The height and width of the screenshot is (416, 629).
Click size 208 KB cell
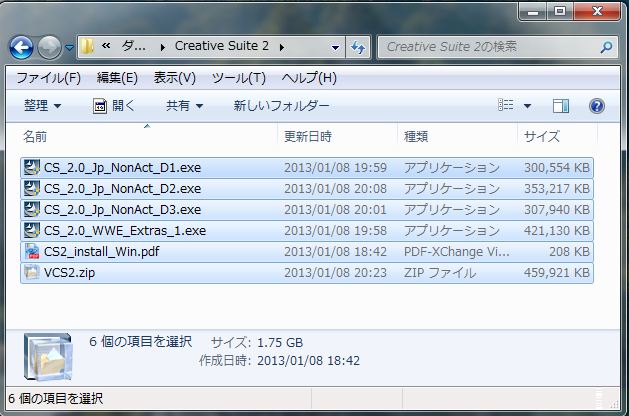click(569, 252)
